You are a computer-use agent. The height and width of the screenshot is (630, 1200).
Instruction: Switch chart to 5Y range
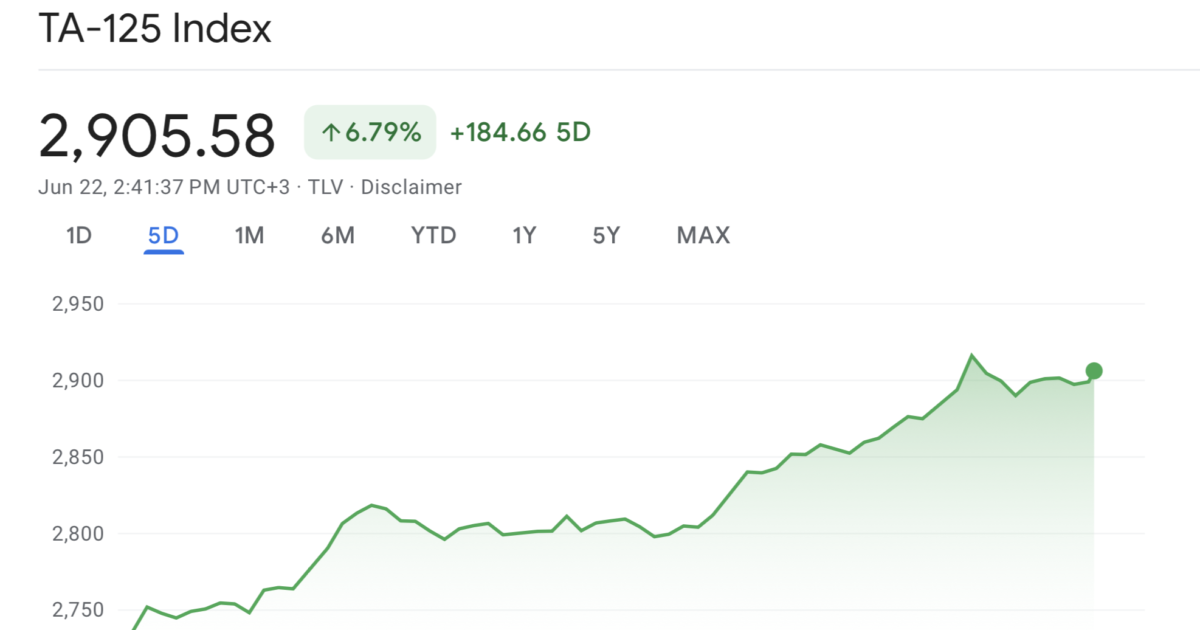click(x=606, y=236)
